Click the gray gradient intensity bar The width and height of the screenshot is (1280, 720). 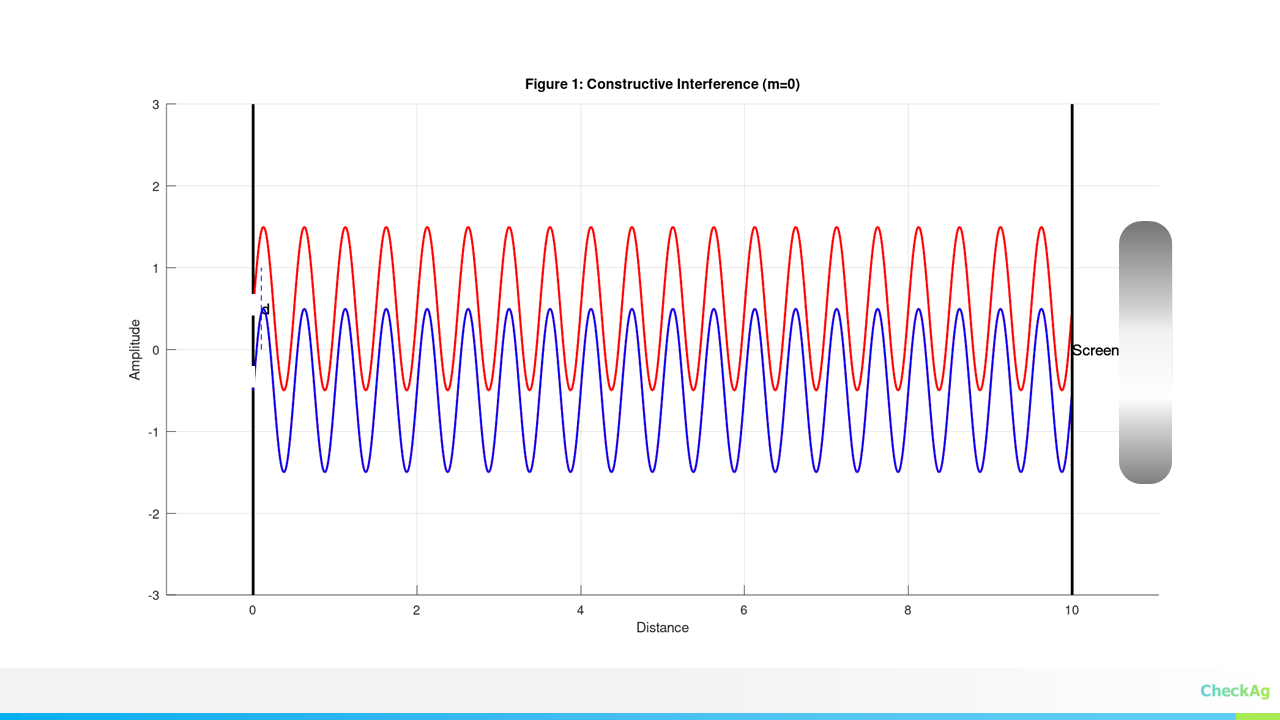coord(1145,352)
